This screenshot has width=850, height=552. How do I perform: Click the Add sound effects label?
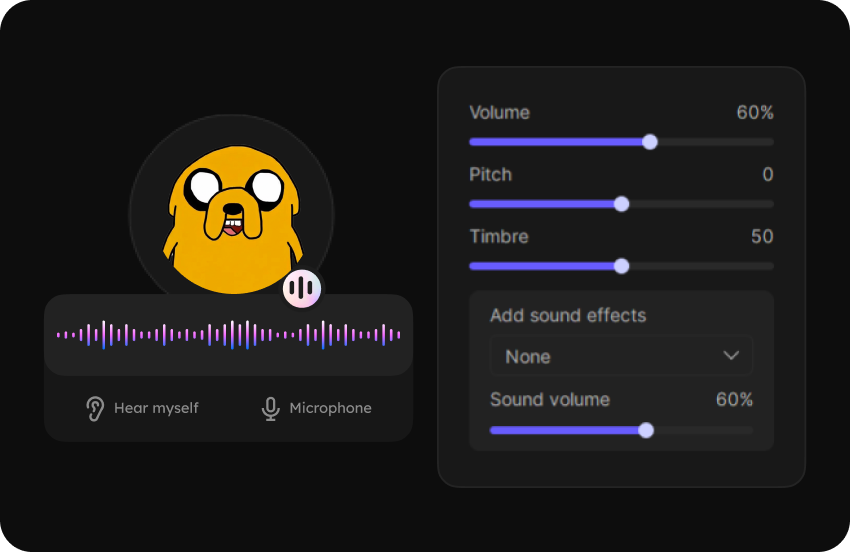tap(568, 316)
